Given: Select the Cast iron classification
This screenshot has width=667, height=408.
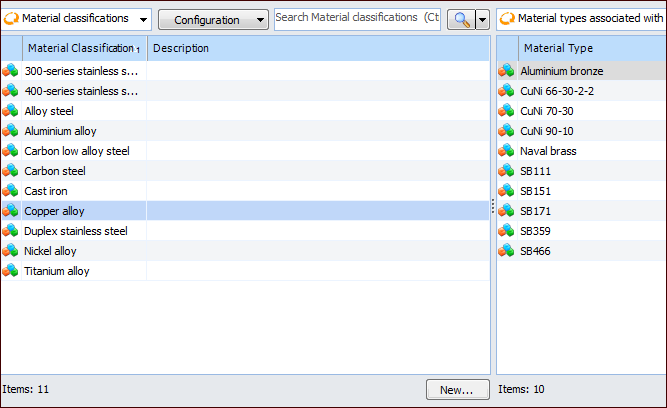Looking at the screenshot, I should click(x=46, y=191).
